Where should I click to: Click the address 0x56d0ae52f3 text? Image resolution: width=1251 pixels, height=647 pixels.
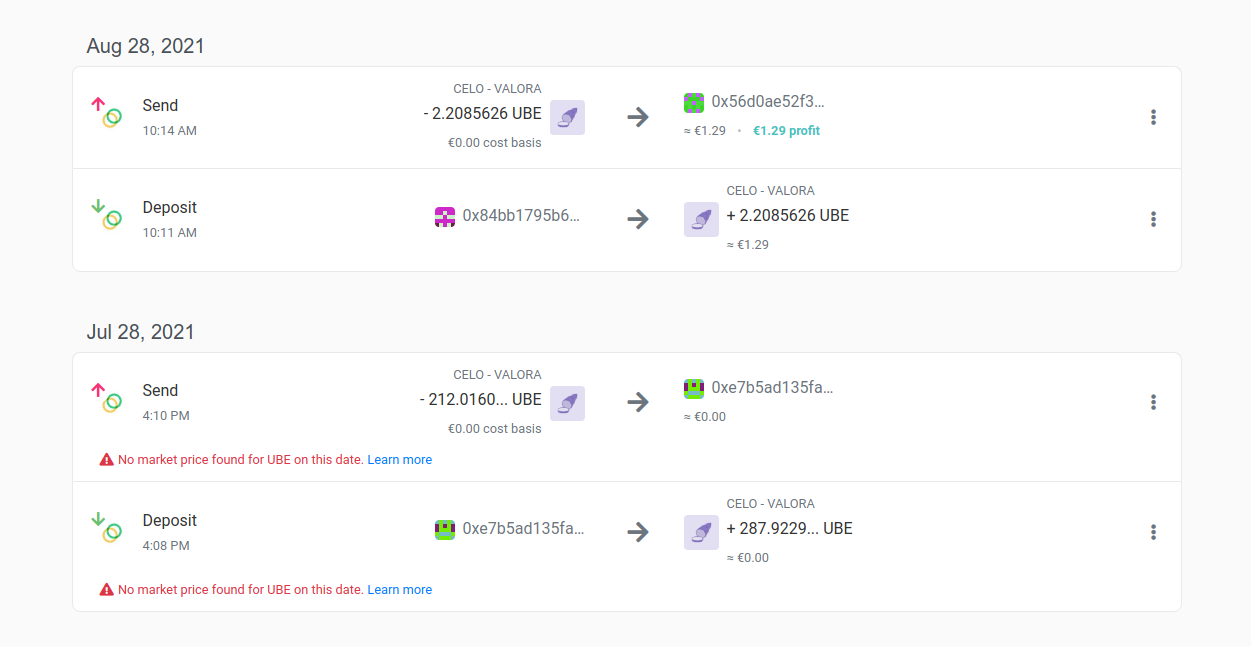[768, 102]
